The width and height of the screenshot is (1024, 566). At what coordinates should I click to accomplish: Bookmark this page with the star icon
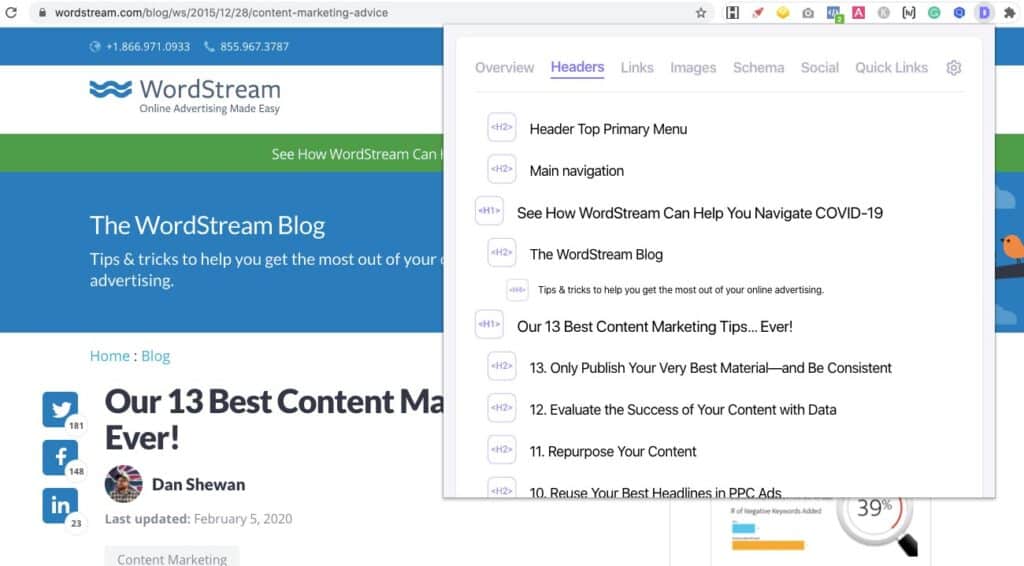click(x=701, y=12)
